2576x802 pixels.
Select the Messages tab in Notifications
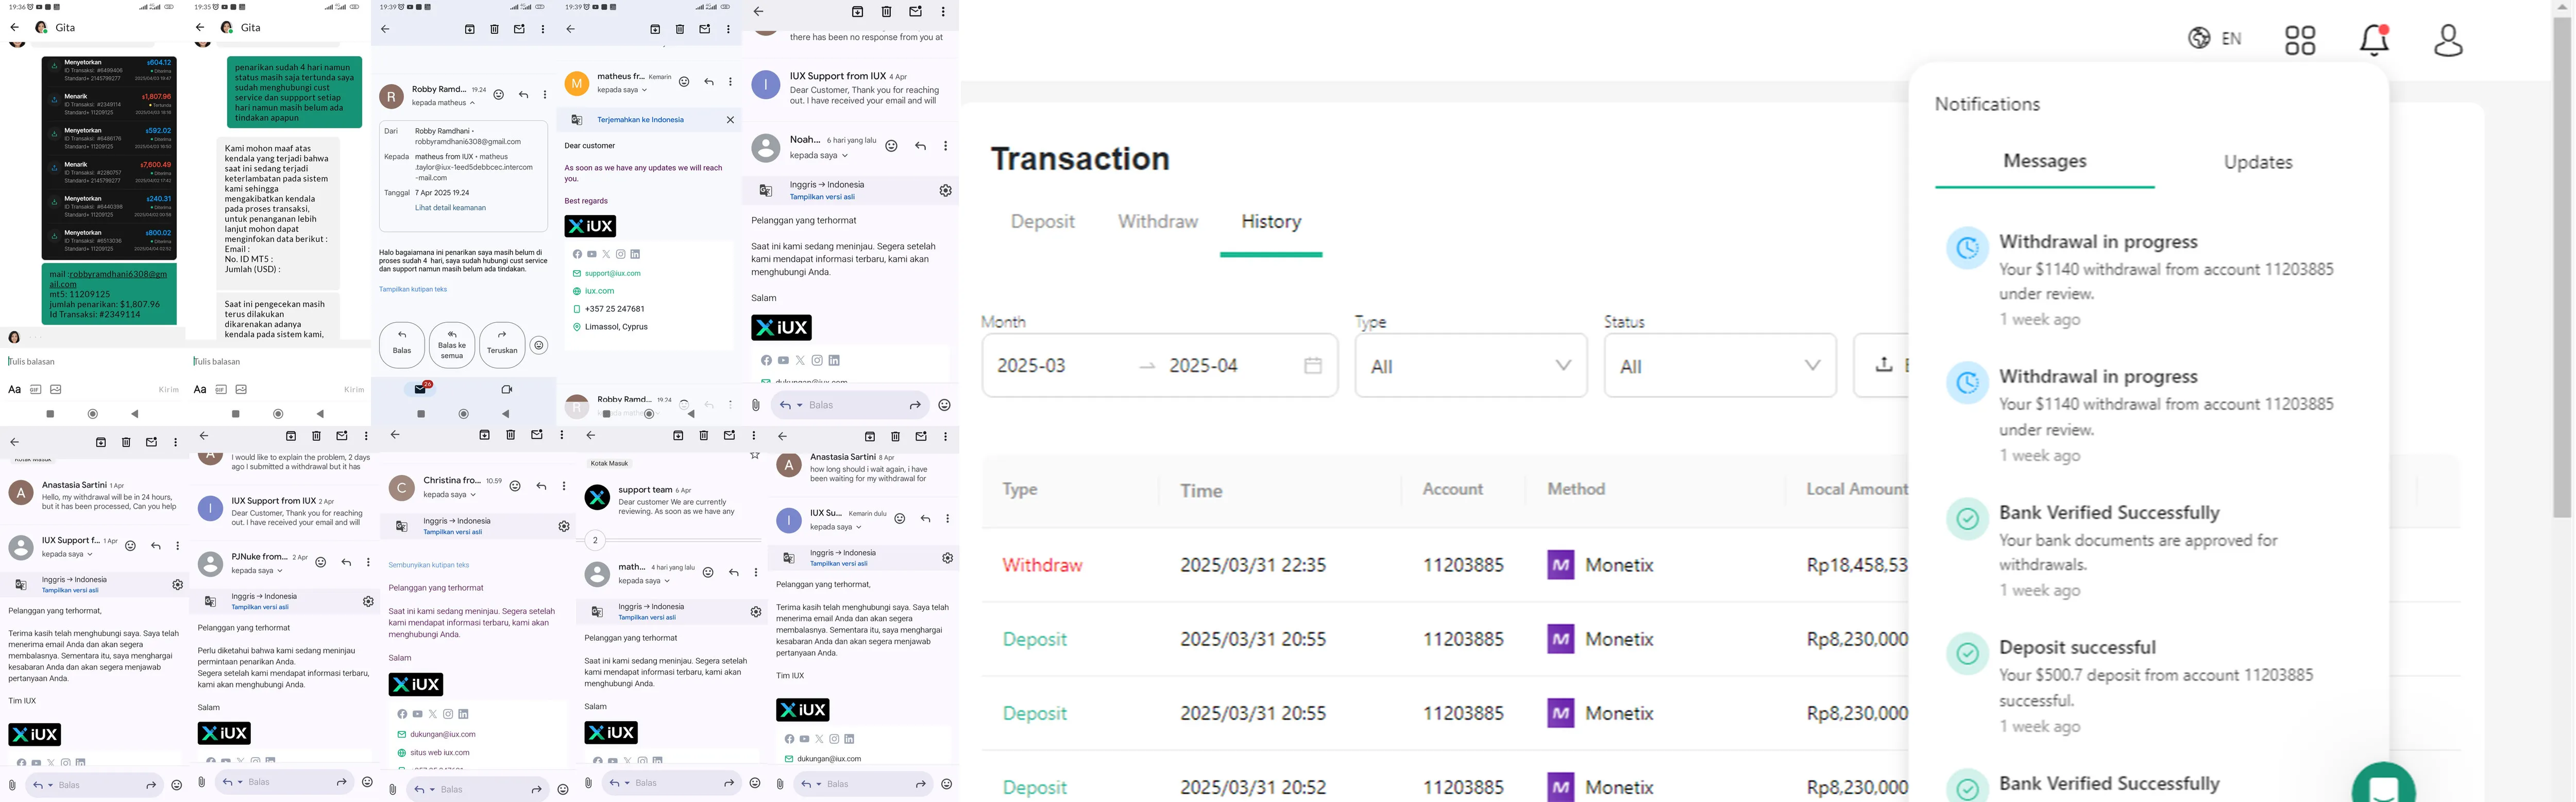pyautogui.click(x=2044, y=162)
